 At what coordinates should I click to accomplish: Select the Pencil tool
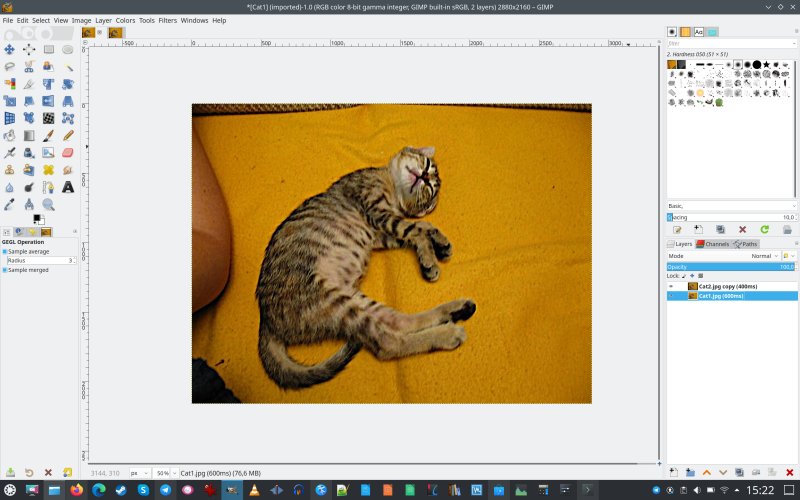click(x=68, y=135)
